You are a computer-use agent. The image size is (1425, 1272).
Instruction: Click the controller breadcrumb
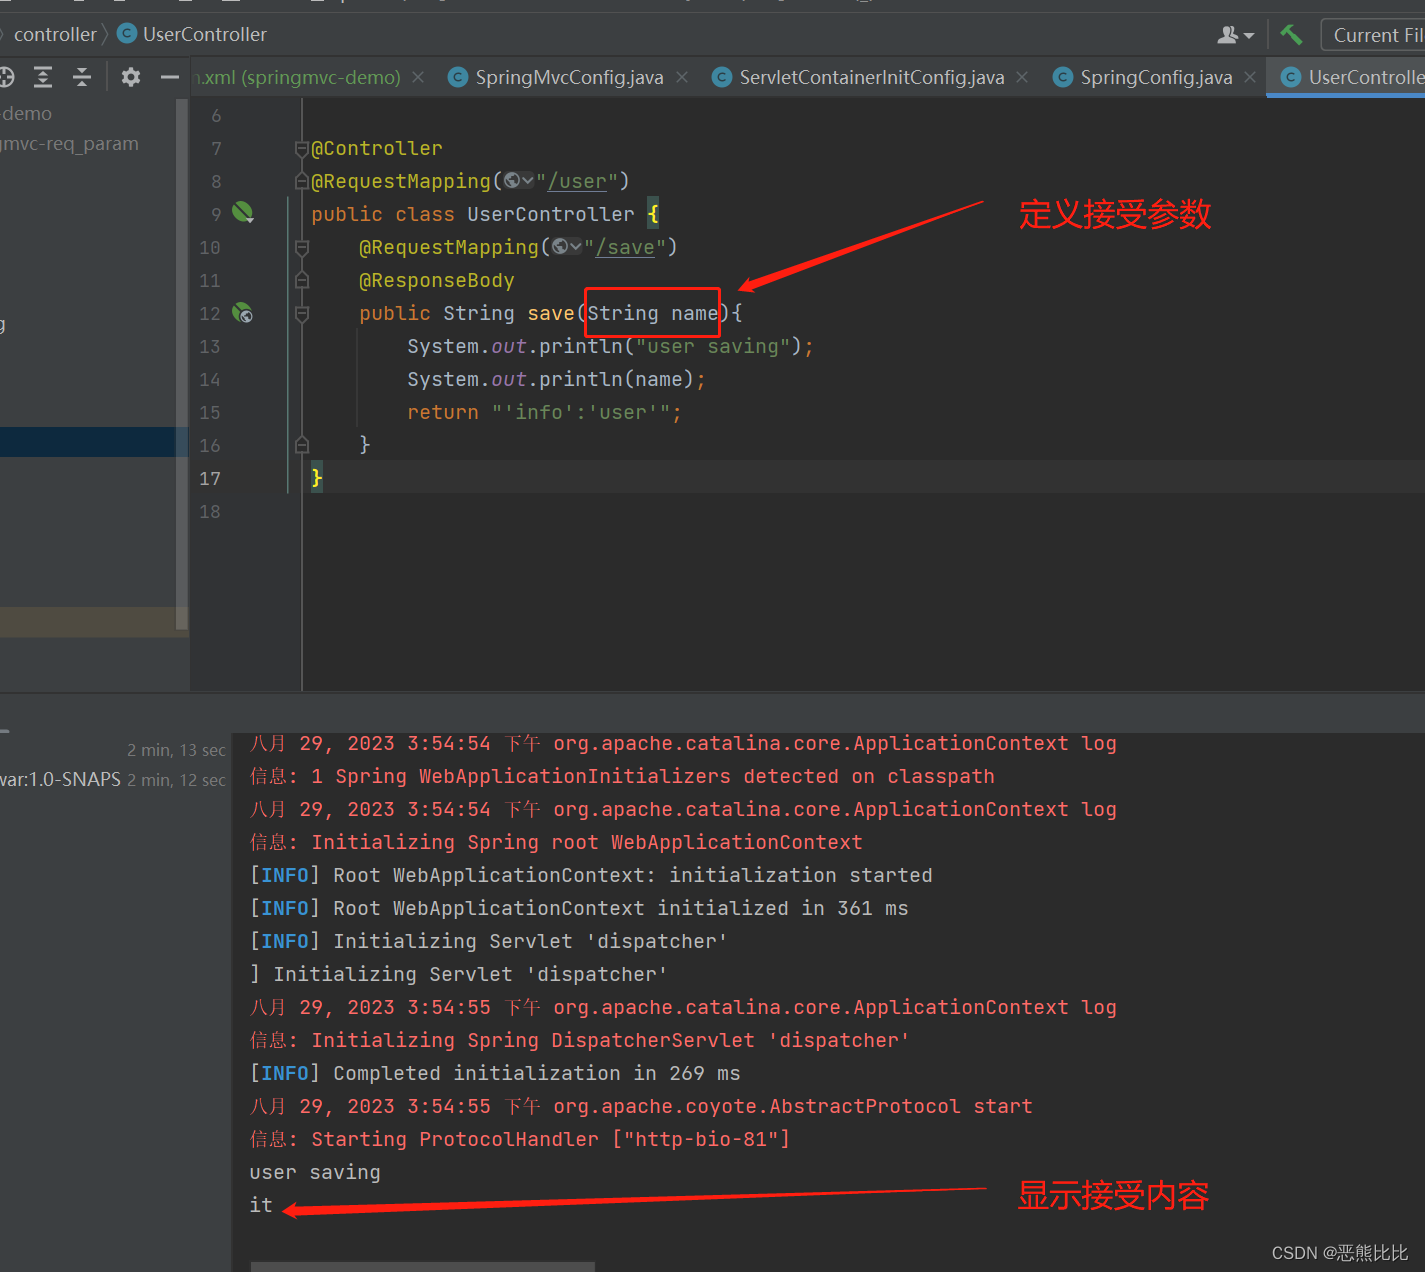coord(55,34)
